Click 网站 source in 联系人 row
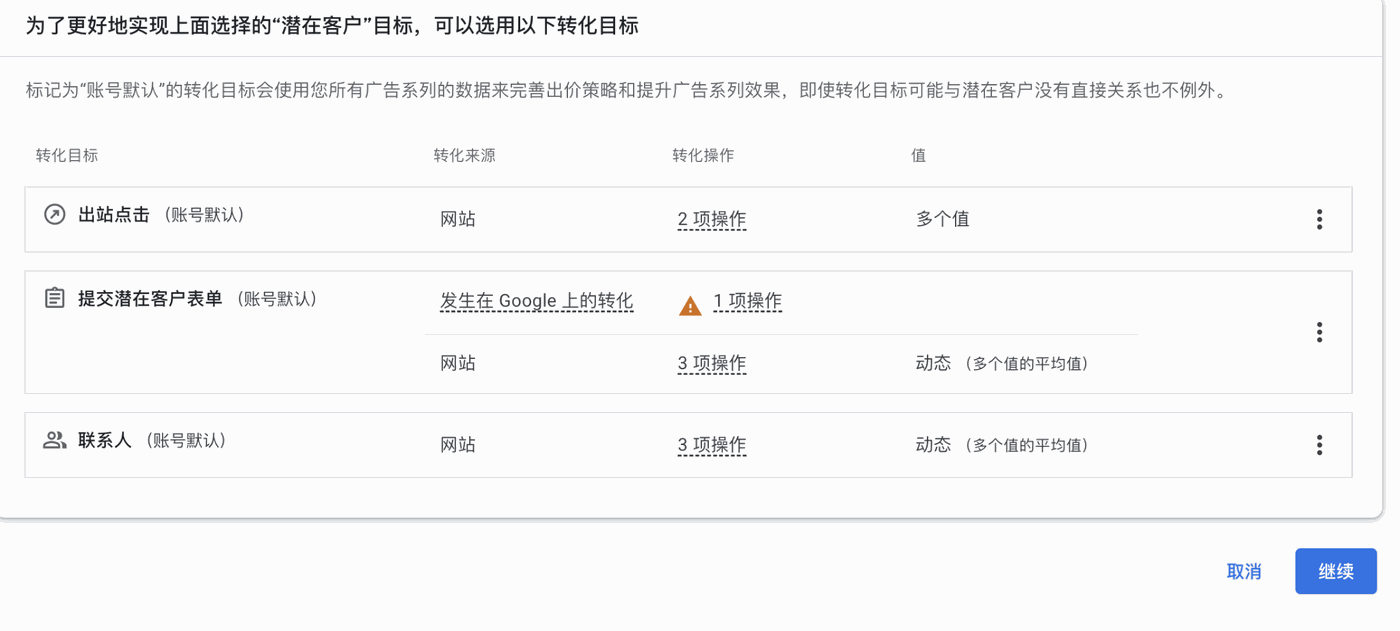This screenshot has width=1400, height=631. click(458, 445)
